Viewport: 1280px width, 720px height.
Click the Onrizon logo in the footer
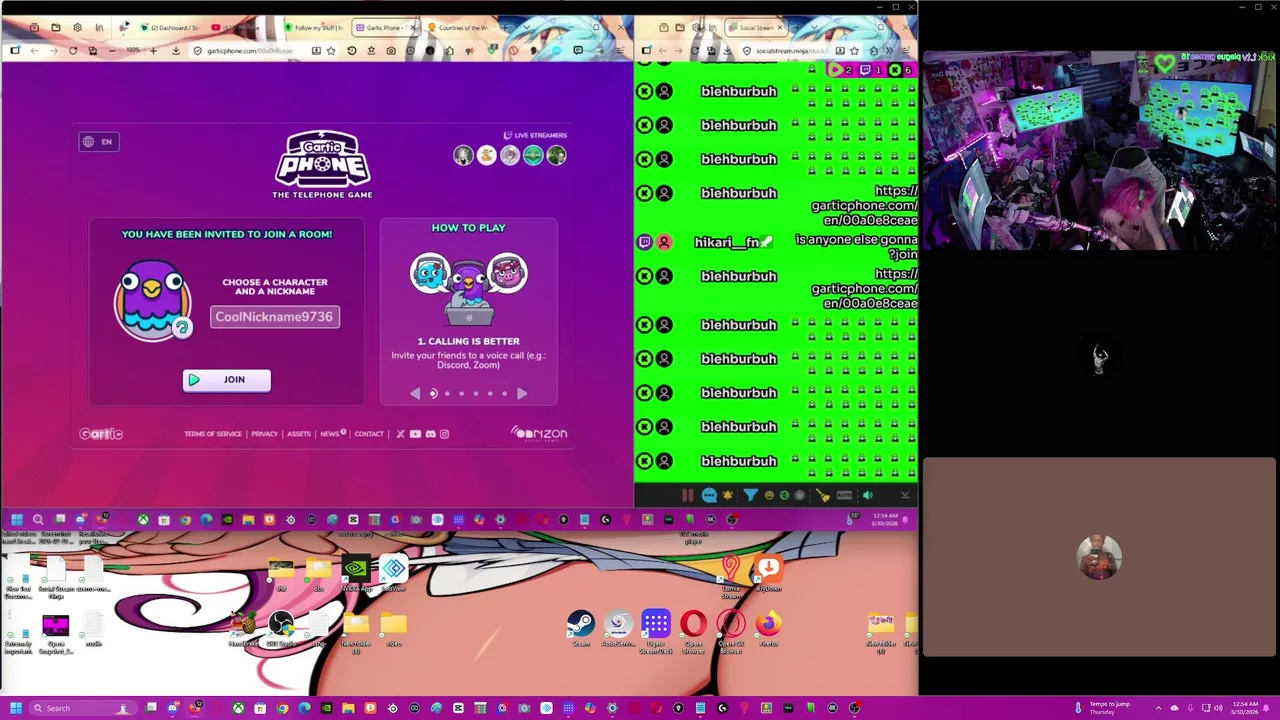[x=538, y=434]
